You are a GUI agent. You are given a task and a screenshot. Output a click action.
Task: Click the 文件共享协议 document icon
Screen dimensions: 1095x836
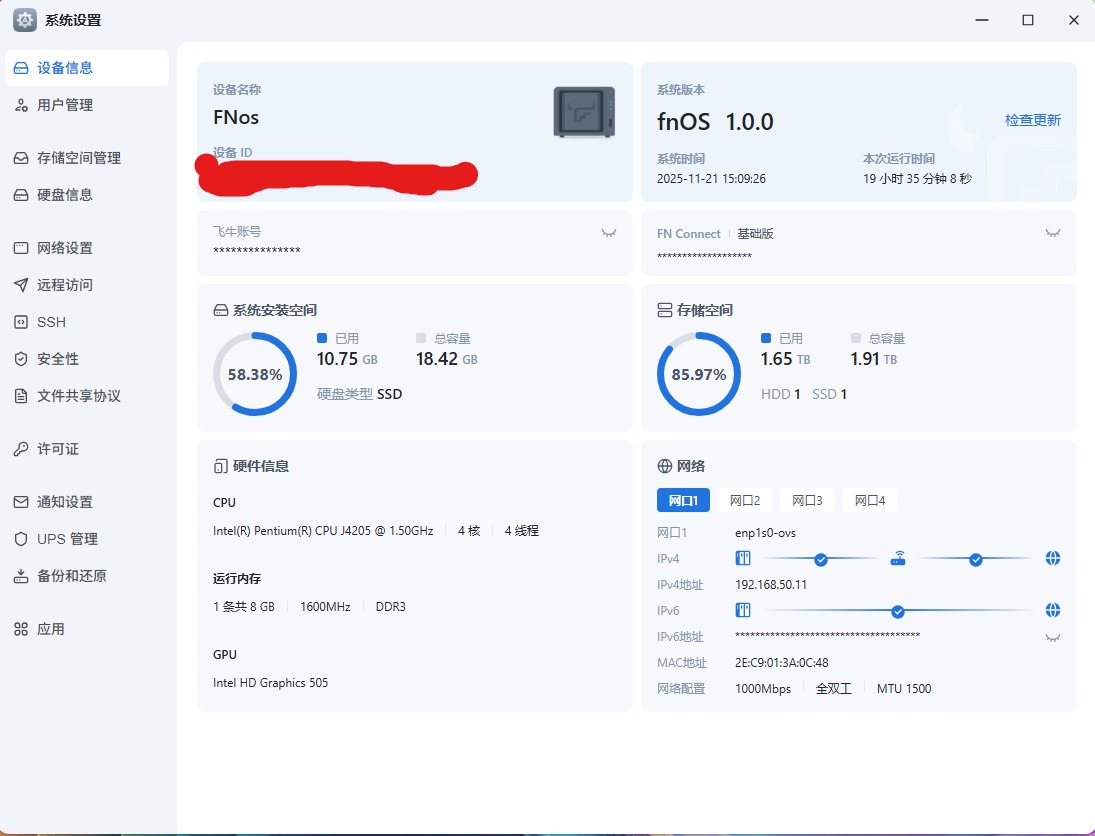21,396
